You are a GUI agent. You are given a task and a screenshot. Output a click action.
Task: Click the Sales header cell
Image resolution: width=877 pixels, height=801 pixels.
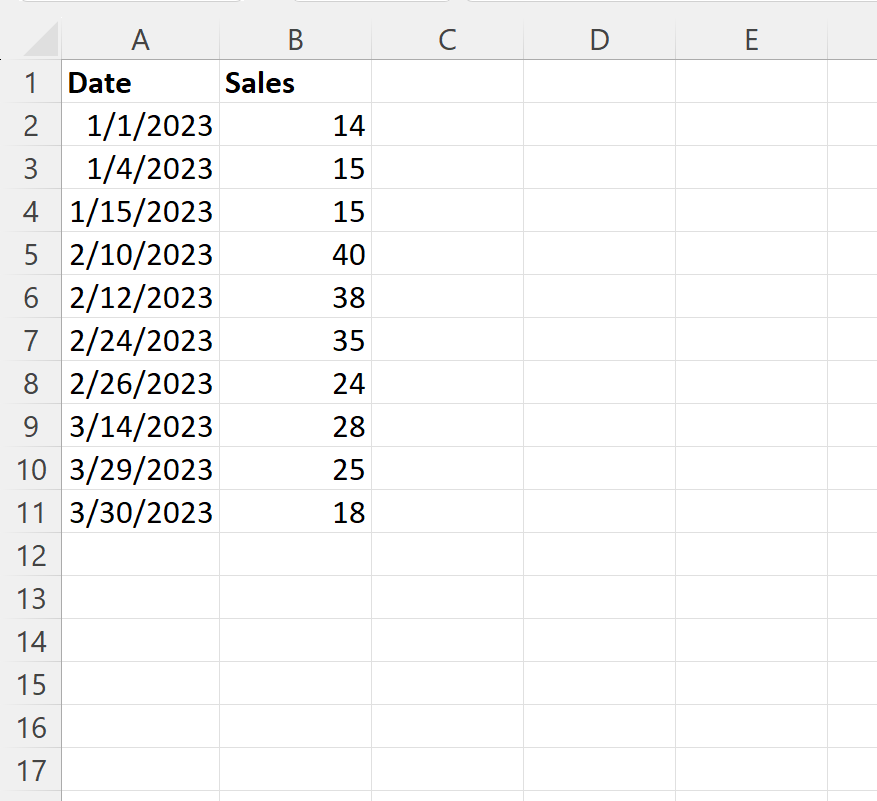click(x=295, y=82)
